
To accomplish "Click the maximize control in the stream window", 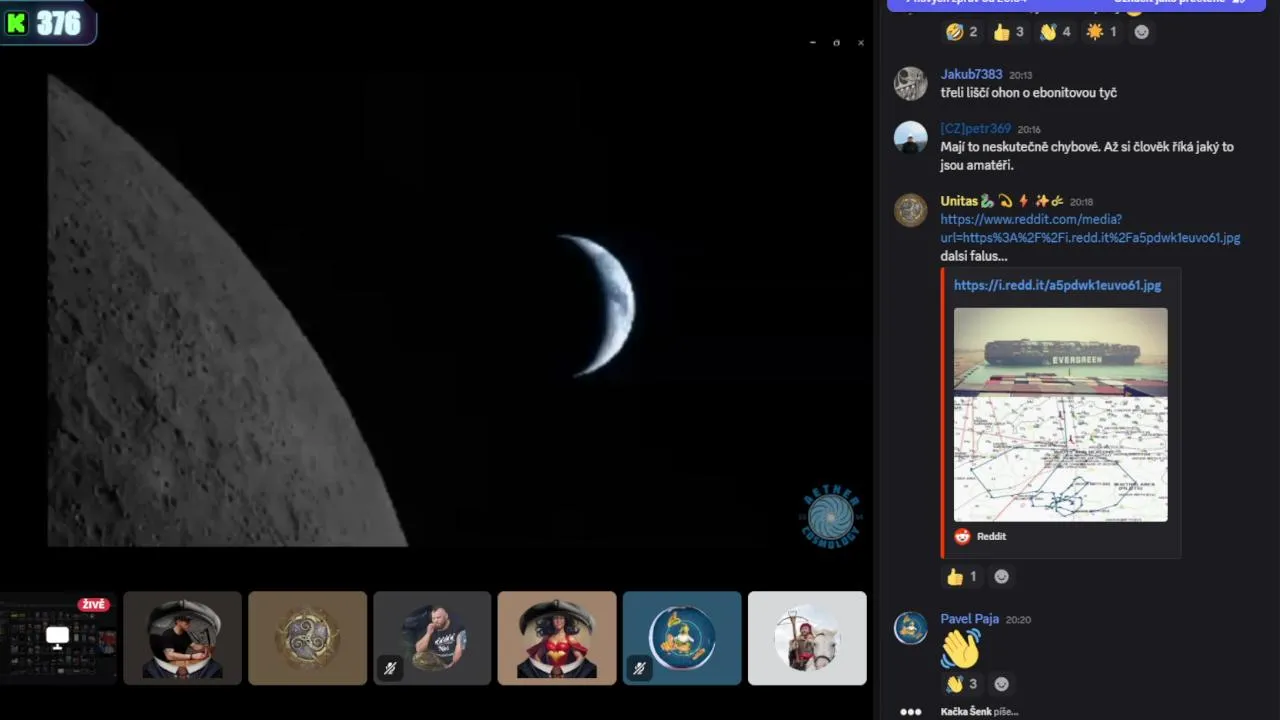I will coord(836,43).
